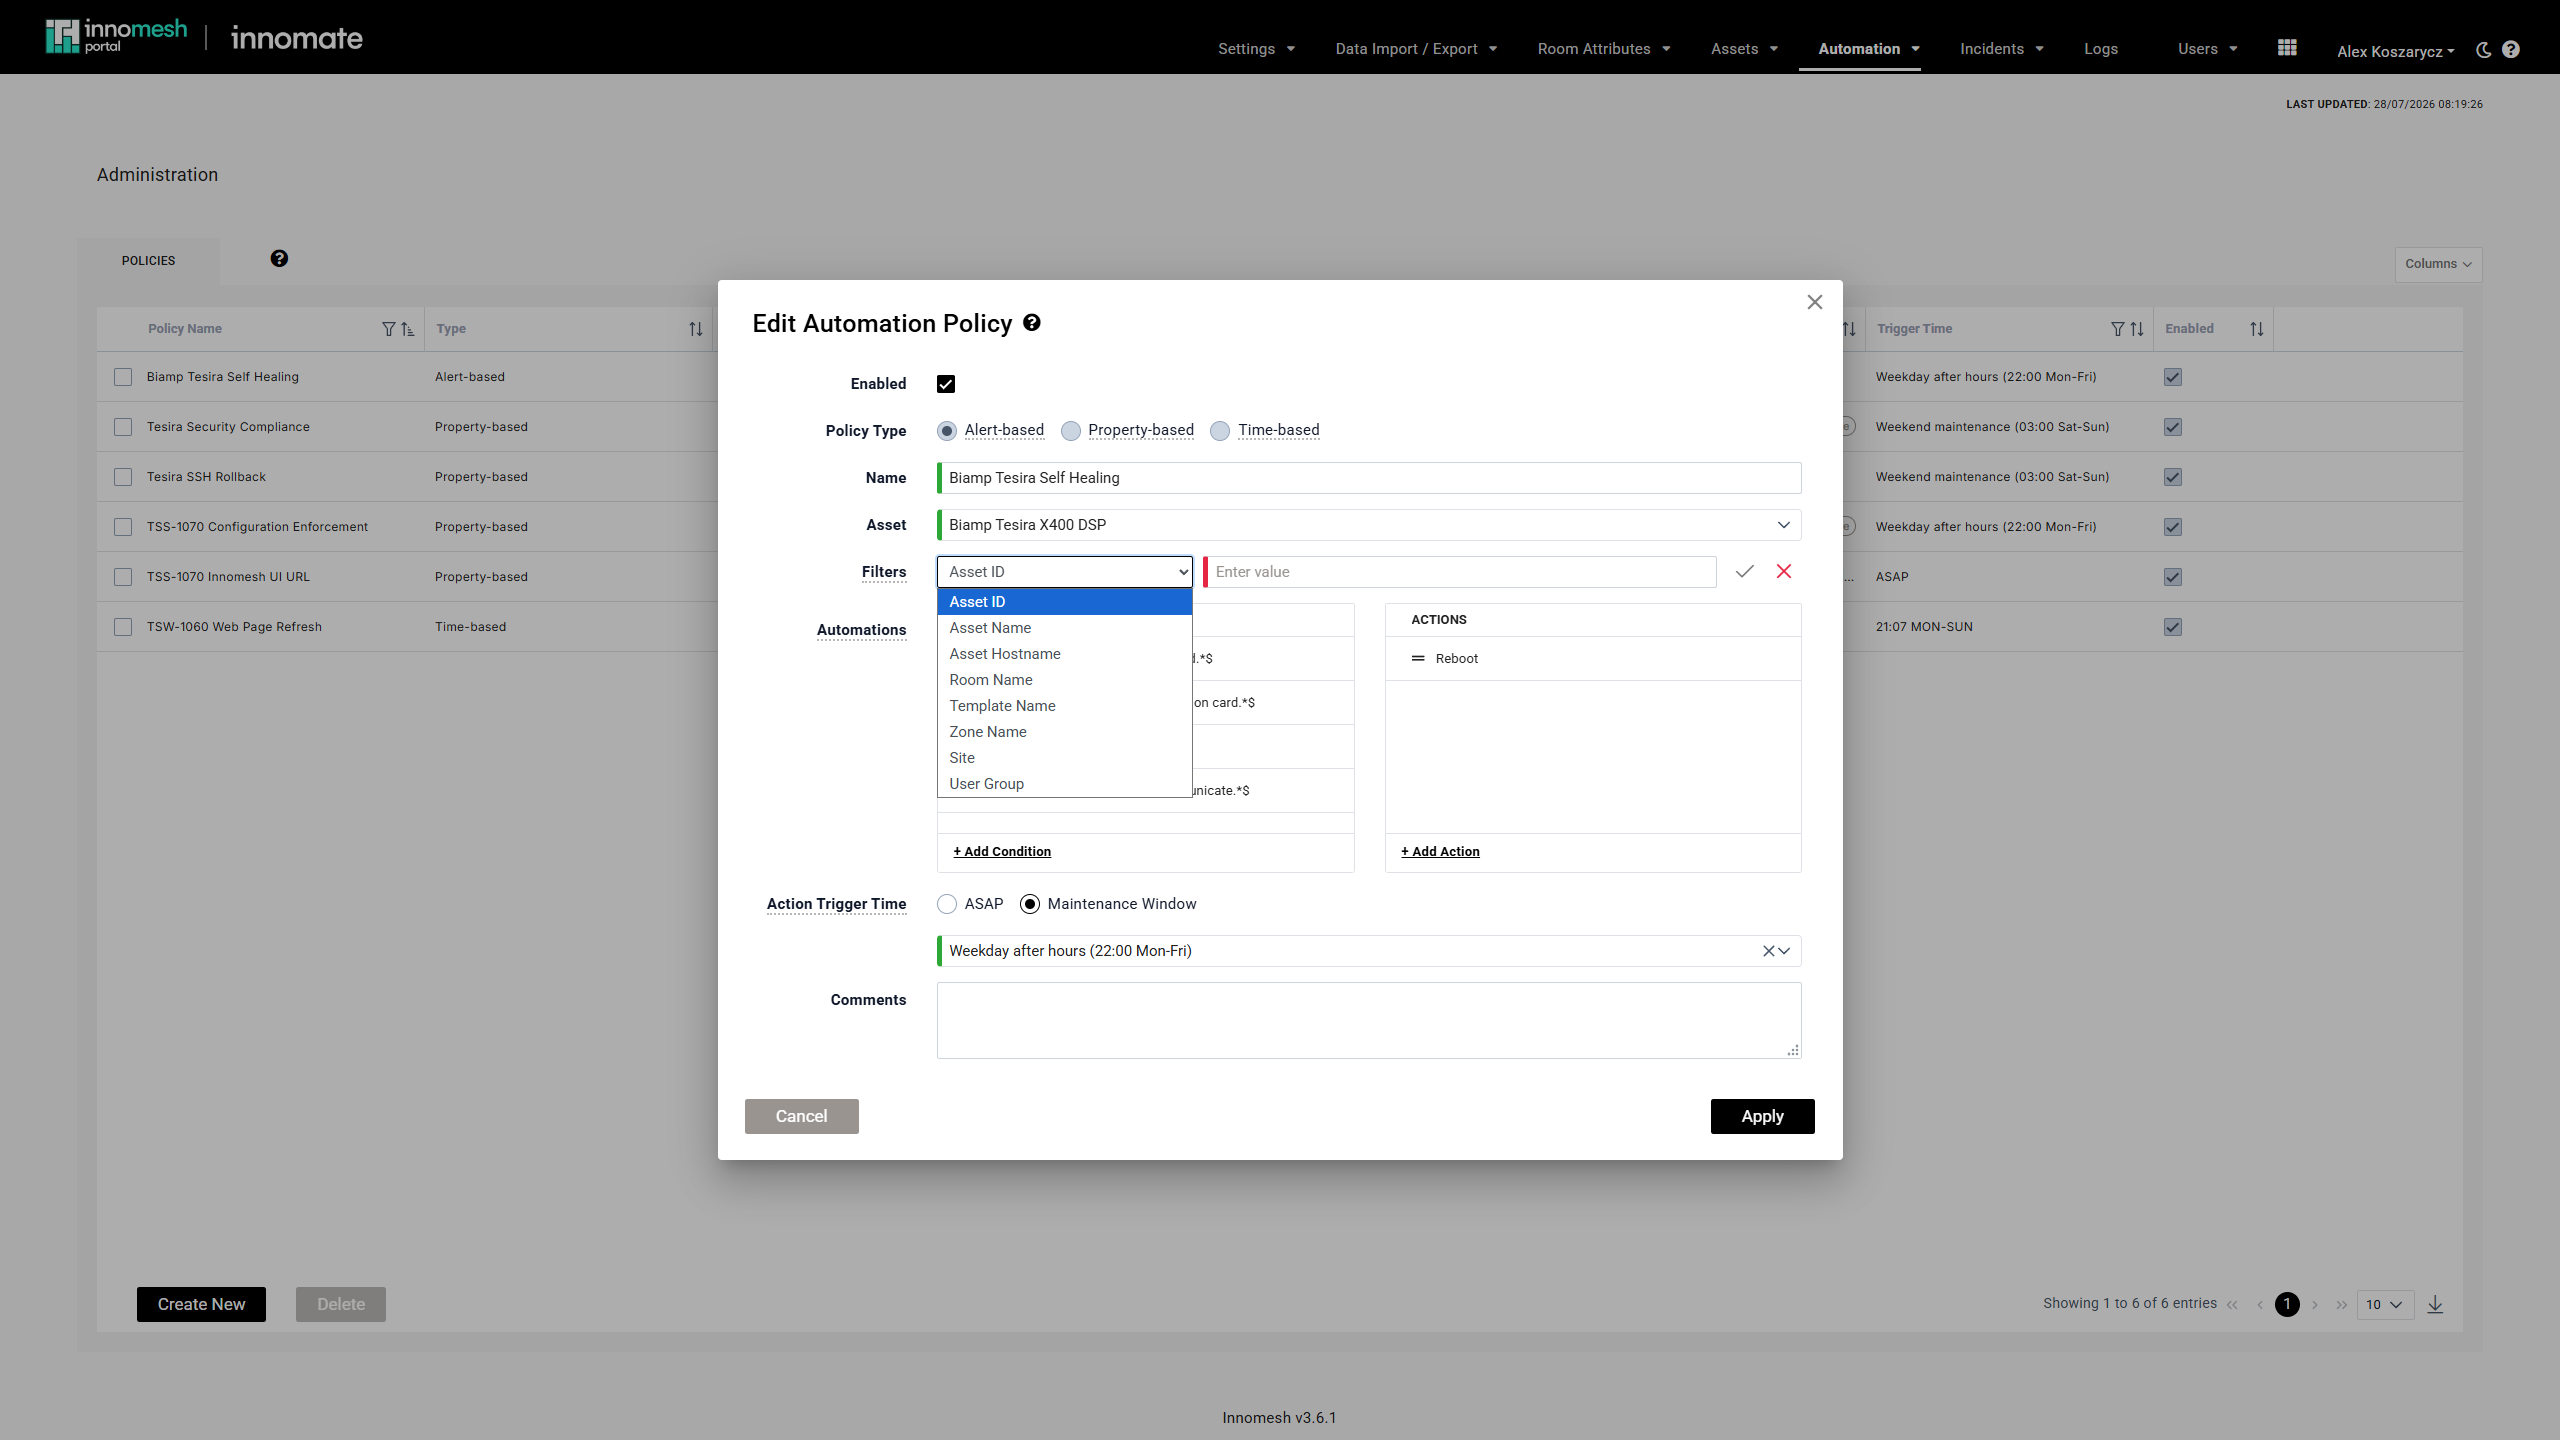2560x1440 pixels.
Task: Choose Site in filter list
Action: [x=1065, y=758]
